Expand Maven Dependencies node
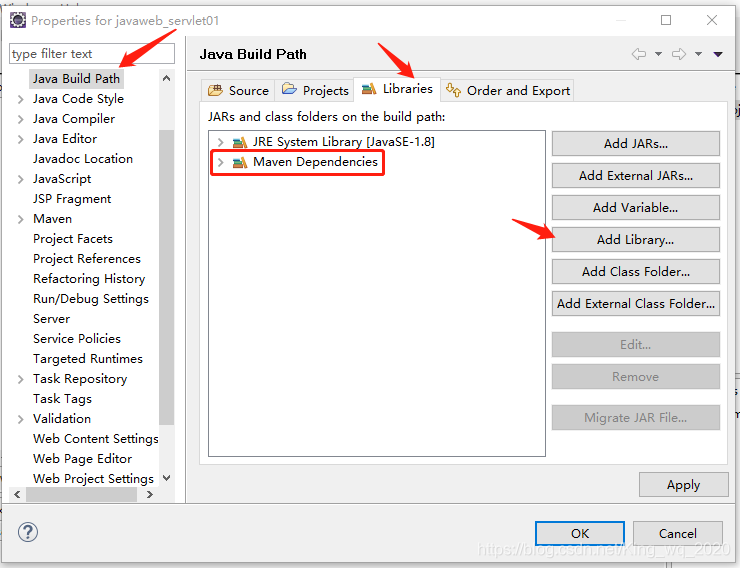 tap(220, 162)
